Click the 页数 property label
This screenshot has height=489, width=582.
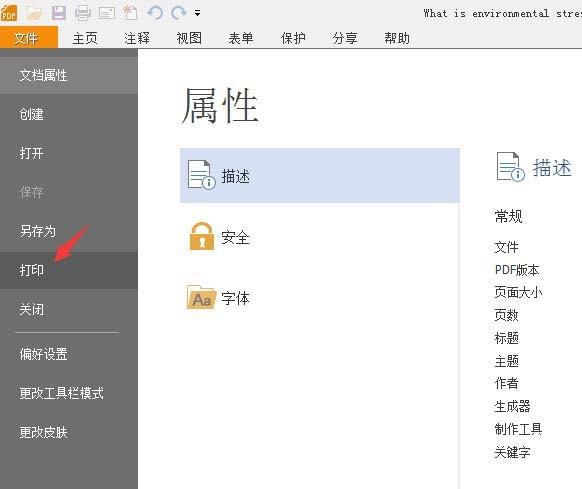coord(506,315)
